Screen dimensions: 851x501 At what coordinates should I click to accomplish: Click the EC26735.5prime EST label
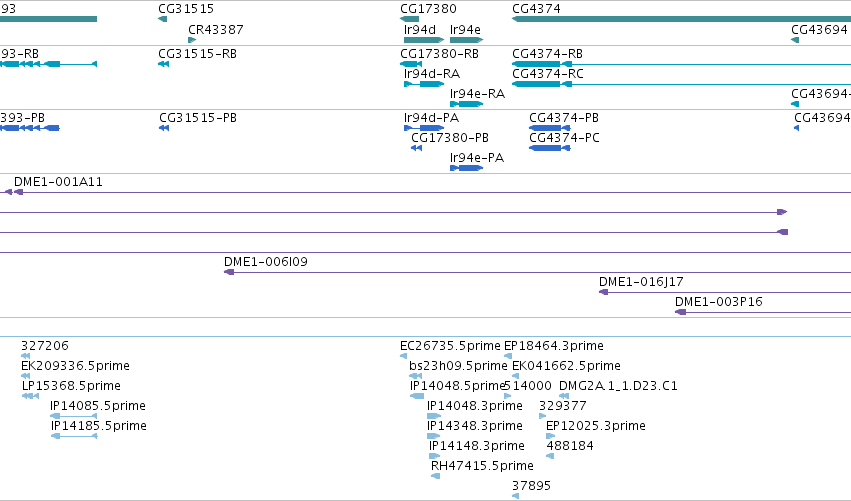450,346
